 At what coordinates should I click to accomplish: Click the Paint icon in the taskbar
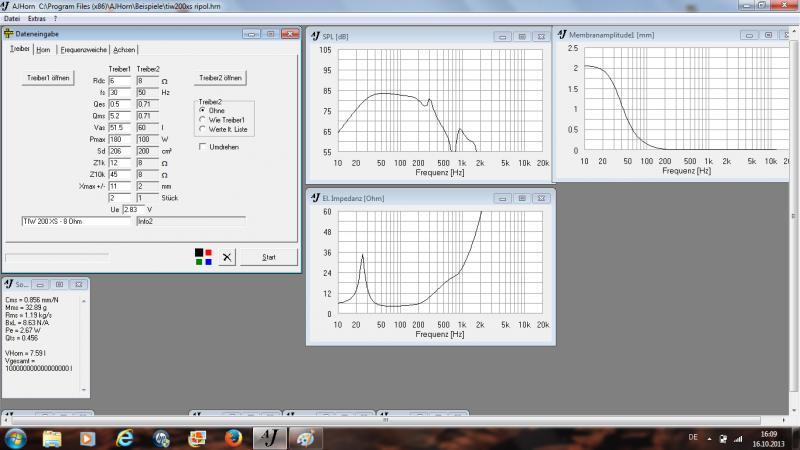[x=305, y=438]
